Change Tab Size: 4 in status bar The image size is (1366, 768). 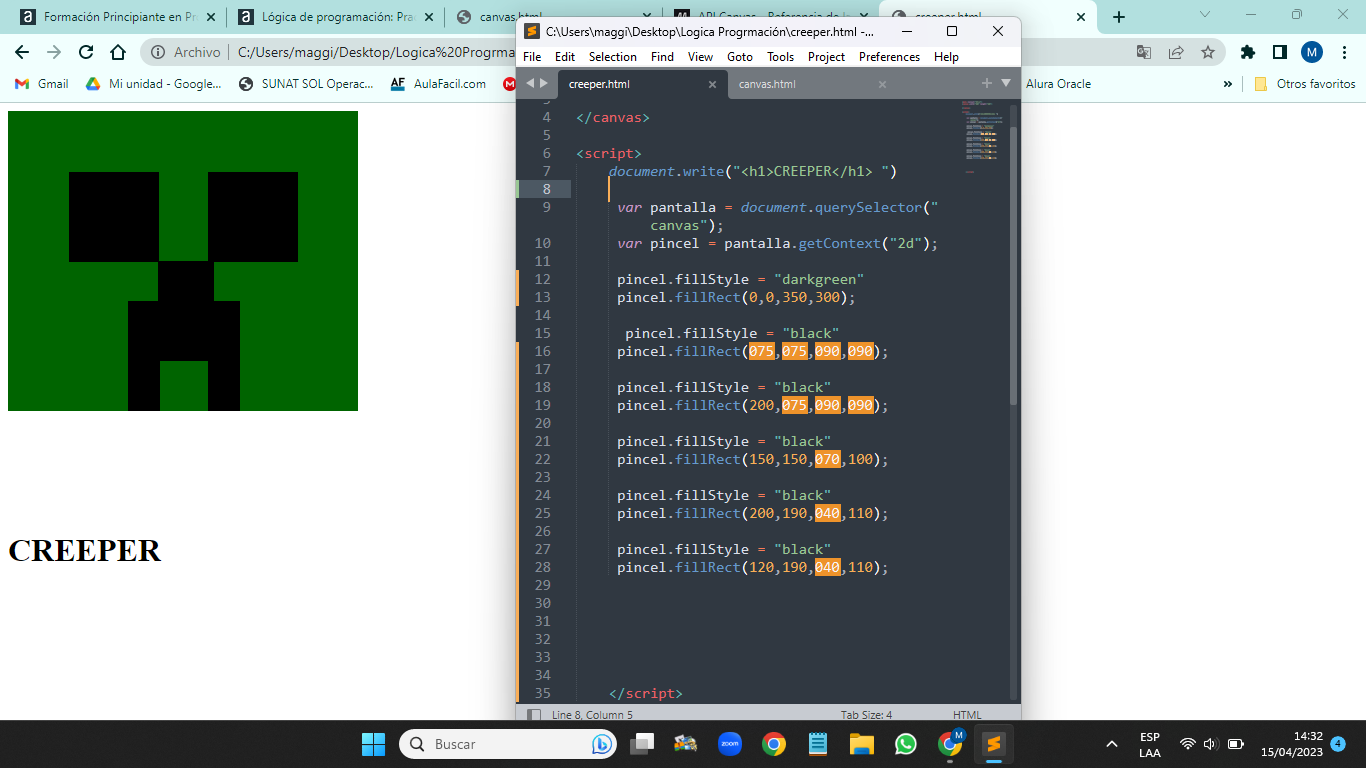point(866,714)
